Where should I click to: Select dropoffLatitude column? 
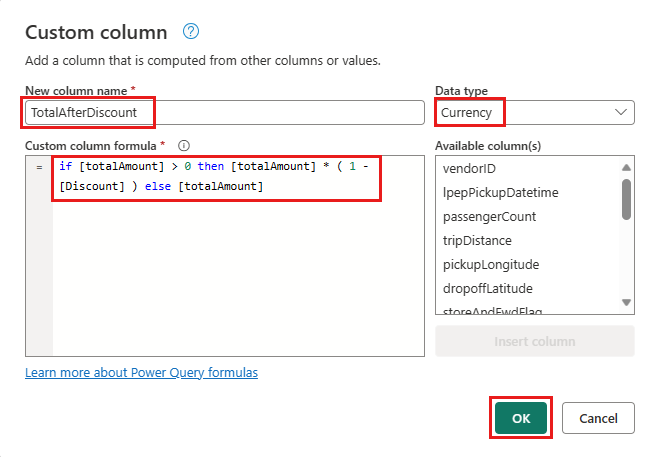coord(488,288)
